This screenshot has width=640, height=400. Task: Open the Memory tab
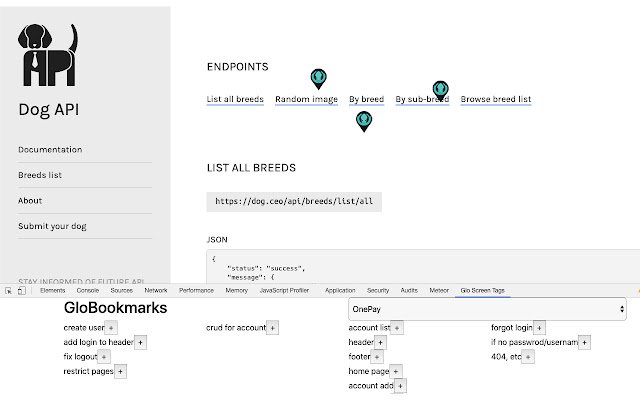(237, 291)
